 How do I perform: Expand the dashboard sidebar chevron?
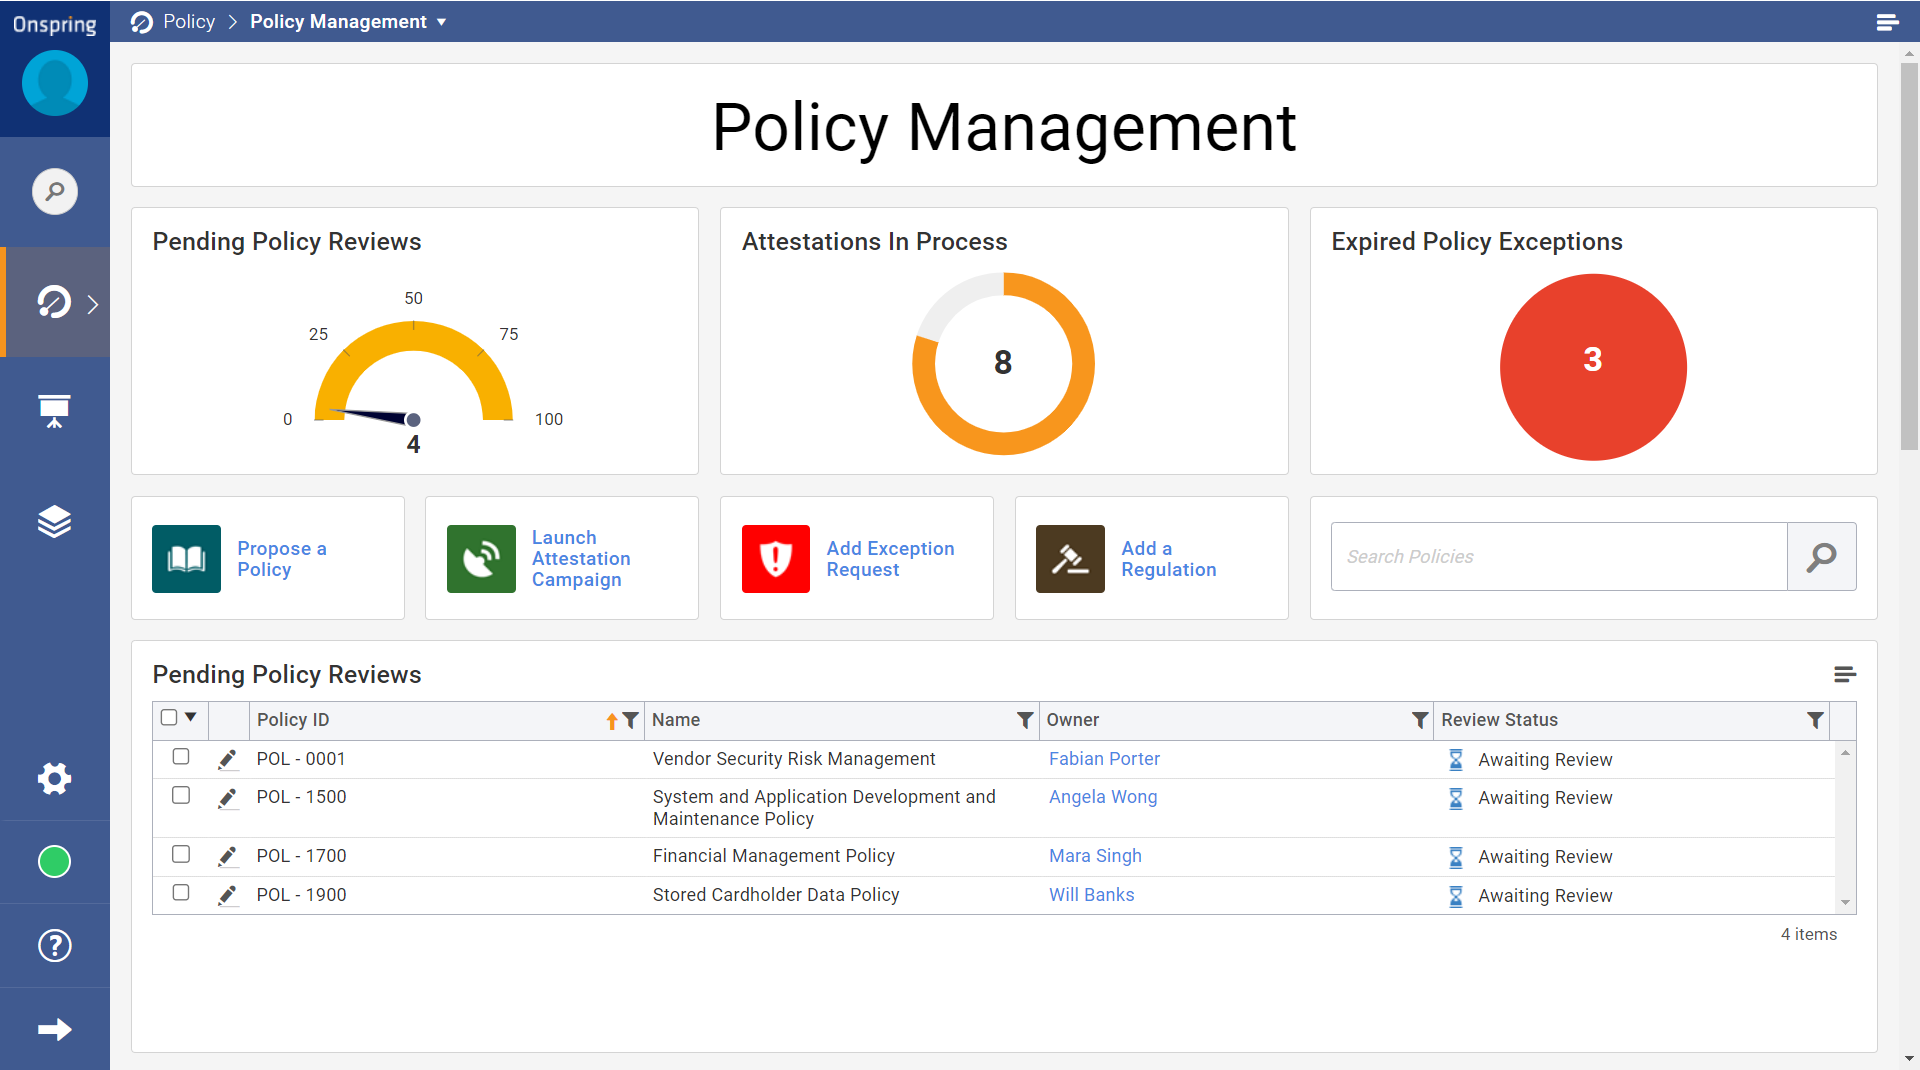[x=93, y=304]
